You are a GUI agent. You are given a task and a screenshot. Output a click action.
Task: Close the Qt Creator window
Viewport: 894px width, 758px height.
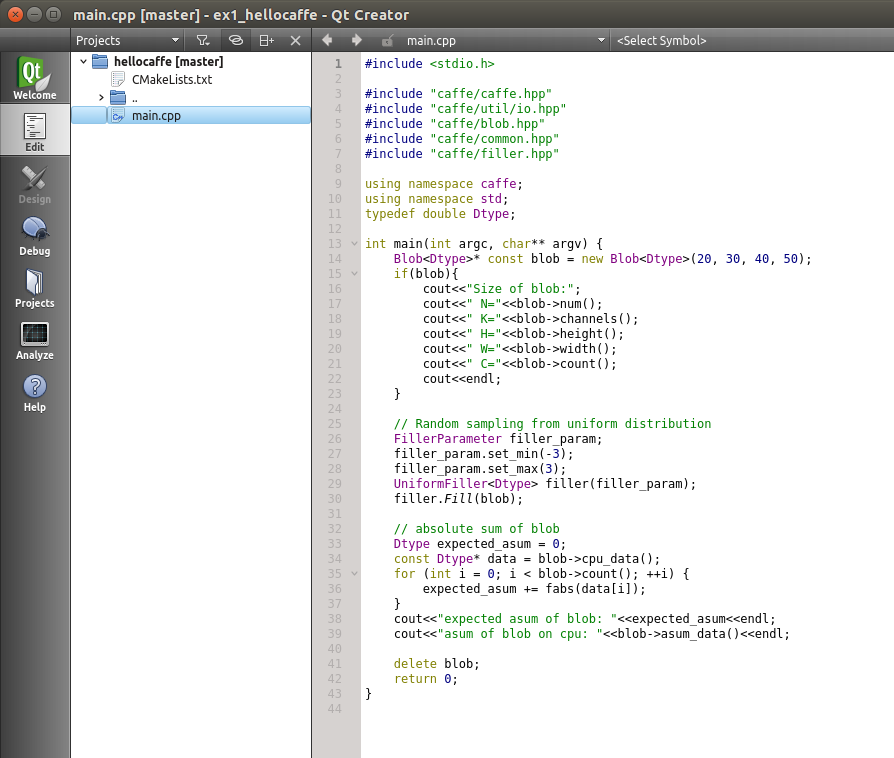pyautogui.click(x=16, y=14)
